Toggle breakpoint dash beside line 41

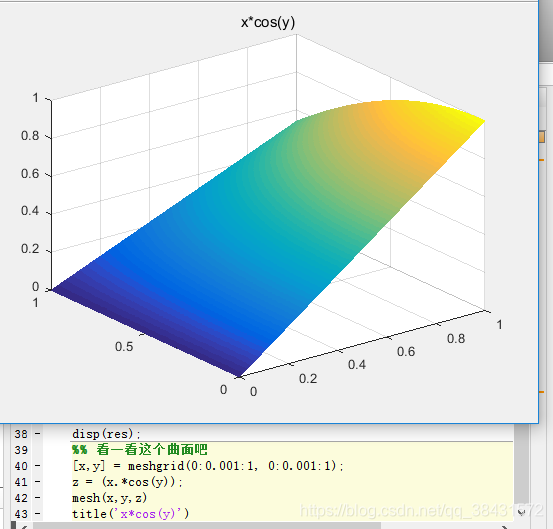click(x=37, y=482)
